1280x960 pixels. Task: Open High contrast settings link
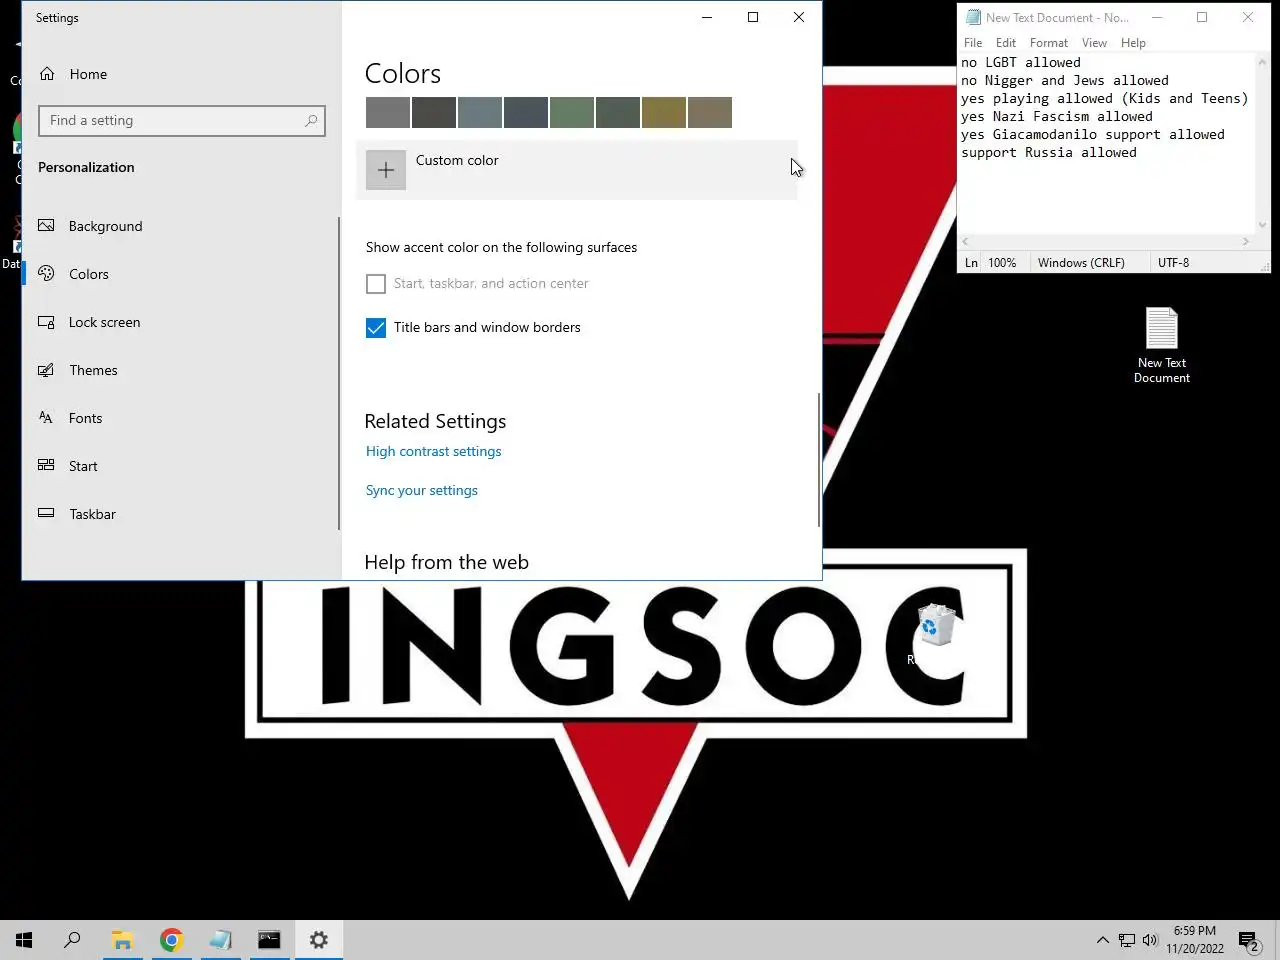[433, 451]
